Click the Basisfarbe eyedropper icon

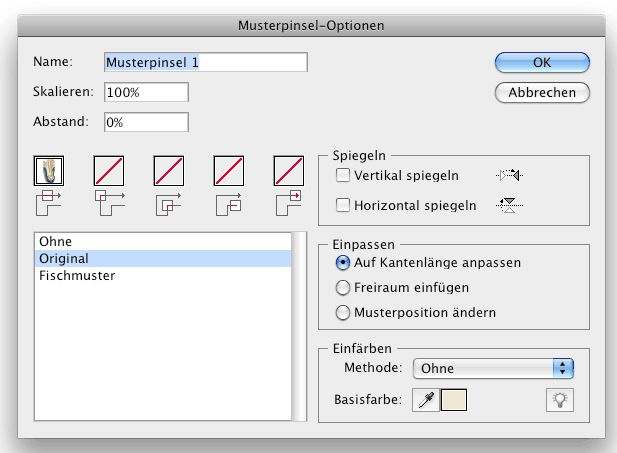424,401
